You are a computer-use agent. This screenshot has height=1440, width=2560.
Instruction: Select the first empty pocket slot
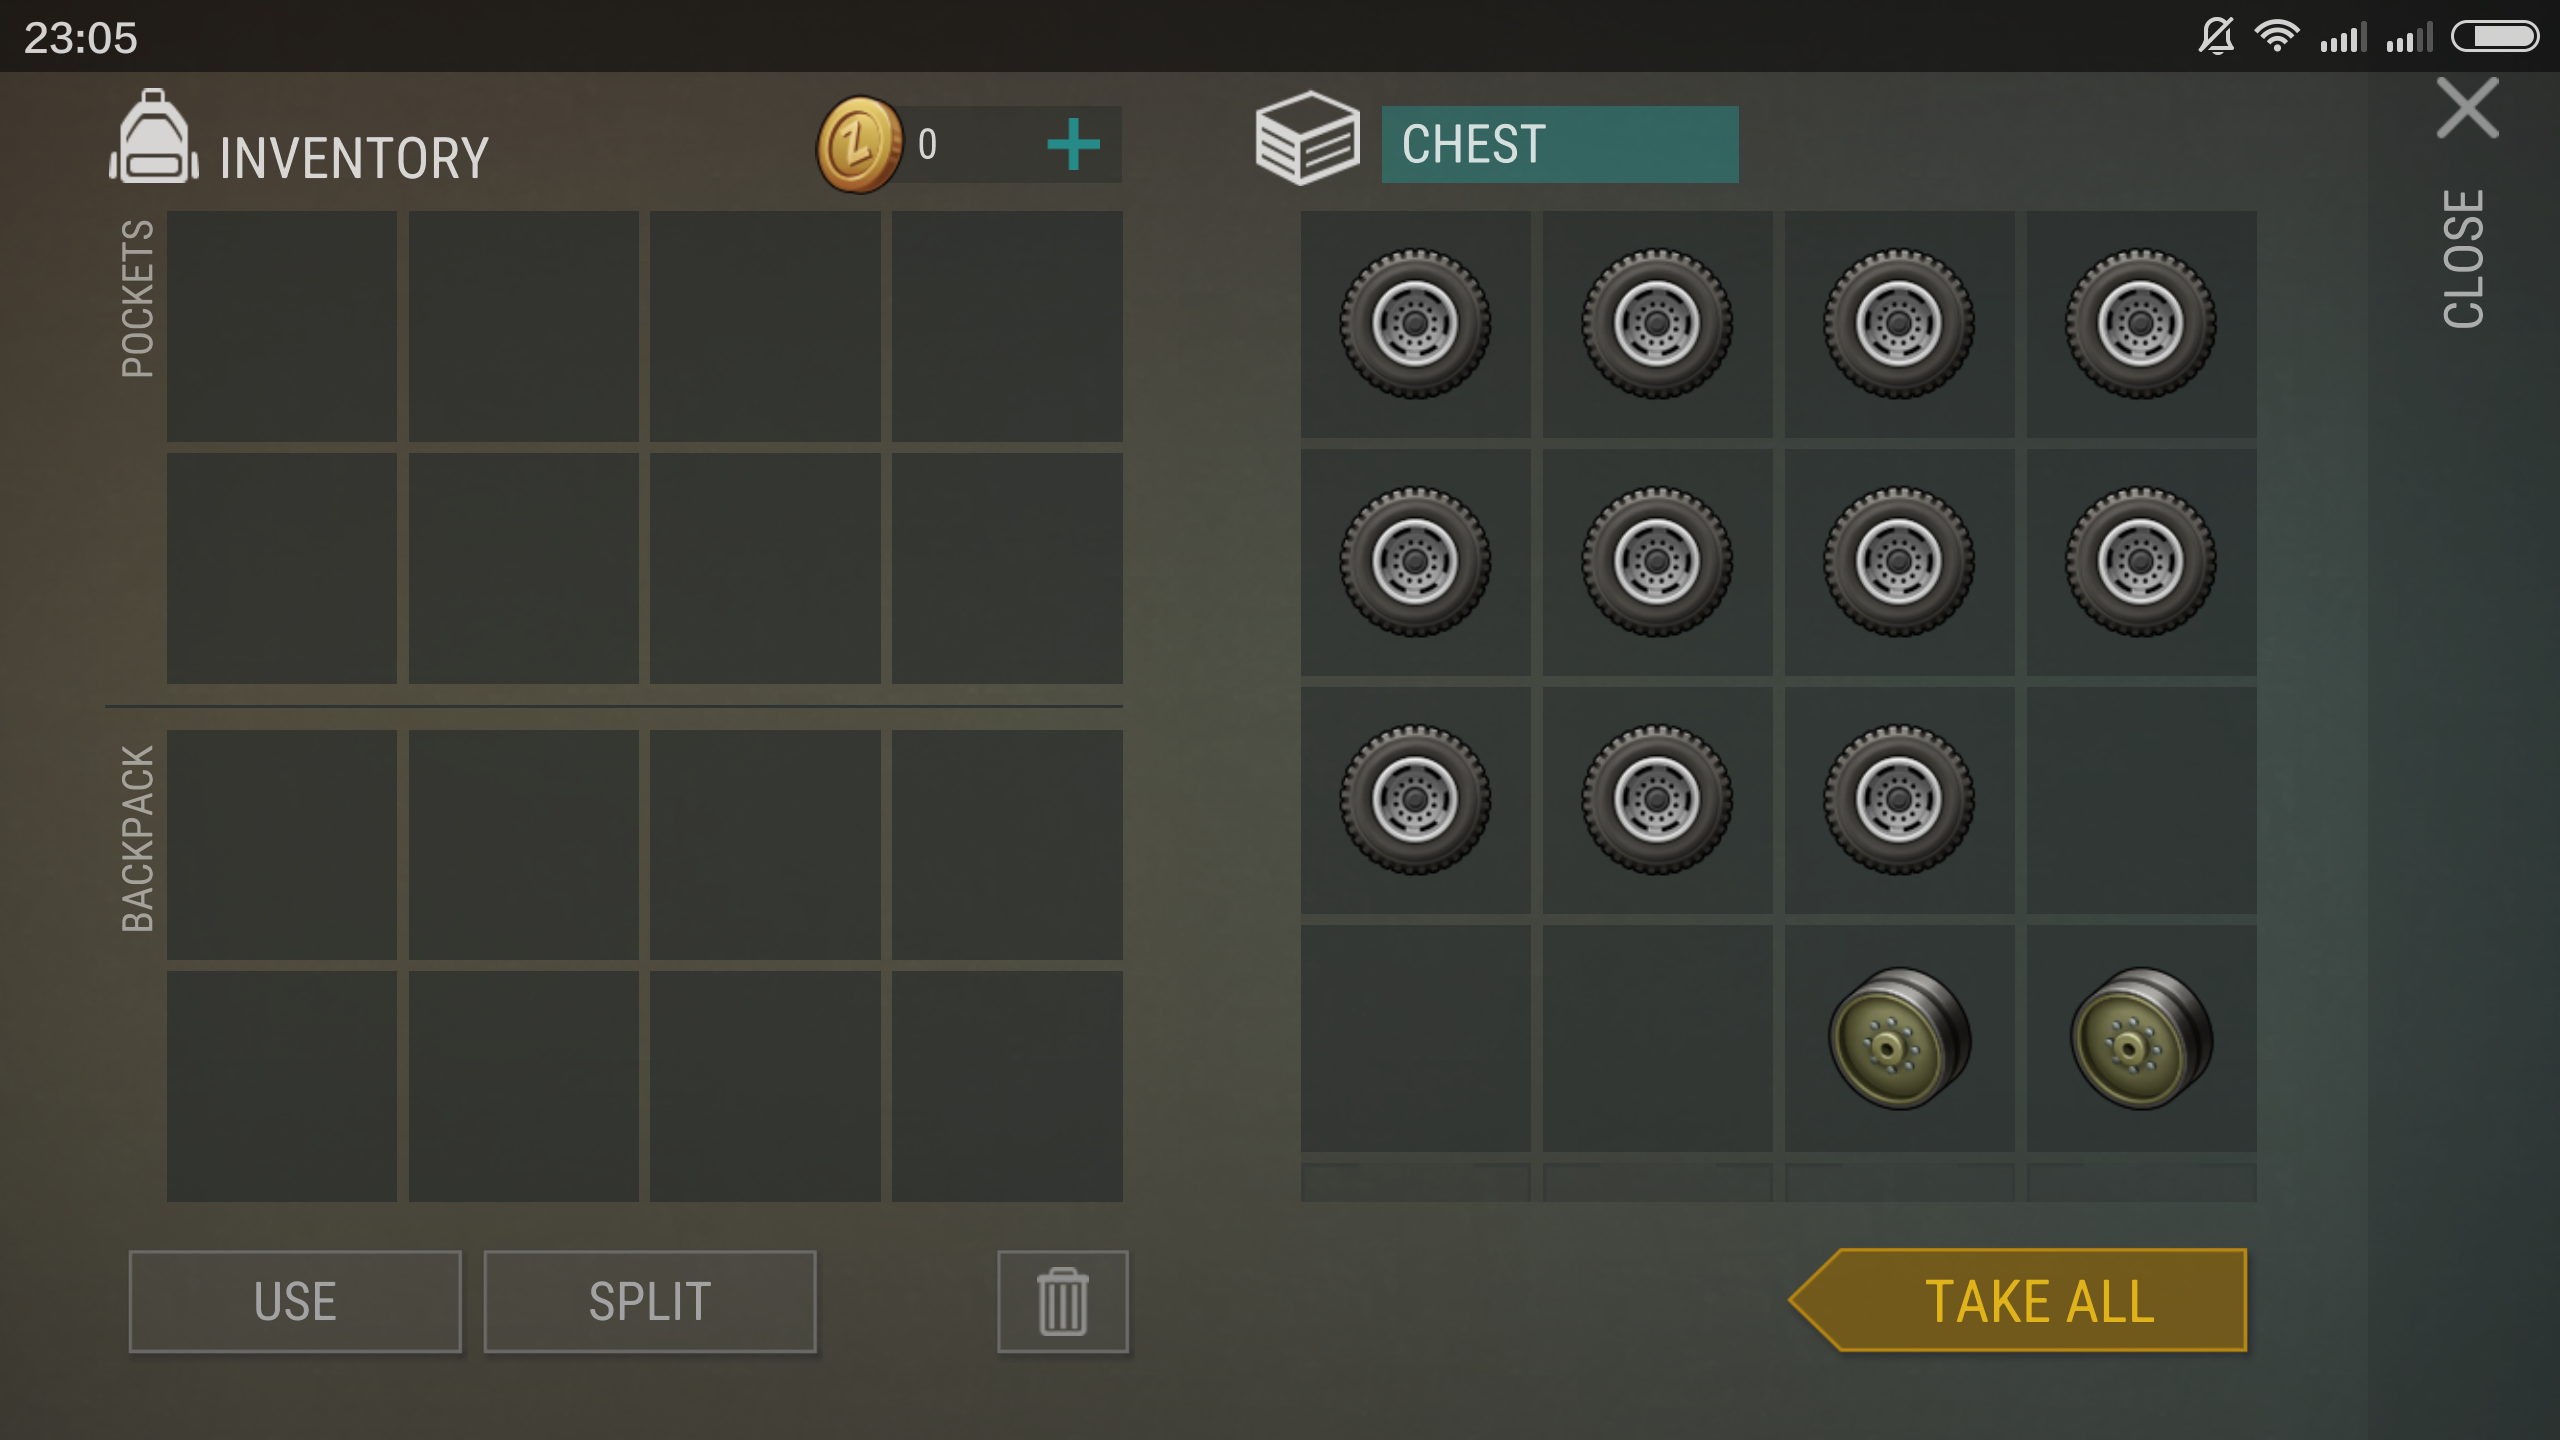[282, 326]
